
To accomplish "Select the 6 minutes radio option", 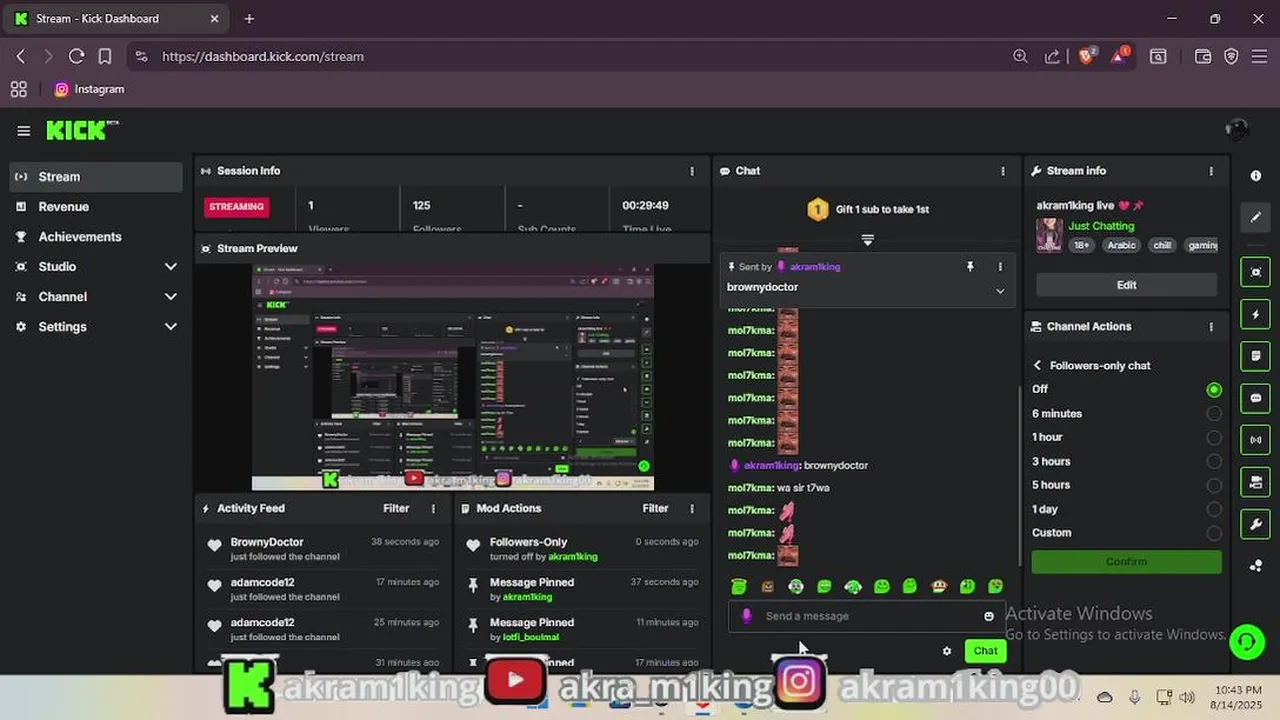I will pyautogui.click(x=1214, y=413).
